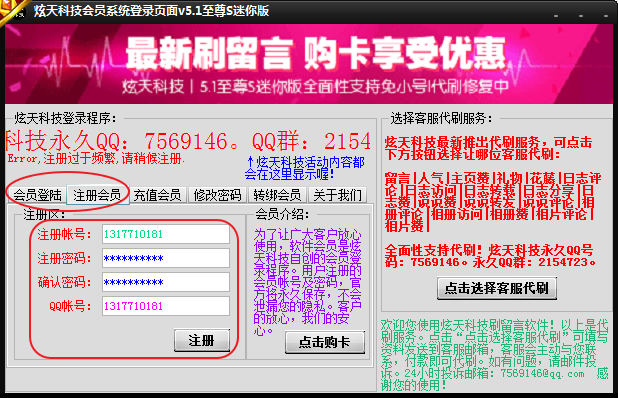
Task: Click the scrolling red QQ marquee text
Action: (188, 141)
